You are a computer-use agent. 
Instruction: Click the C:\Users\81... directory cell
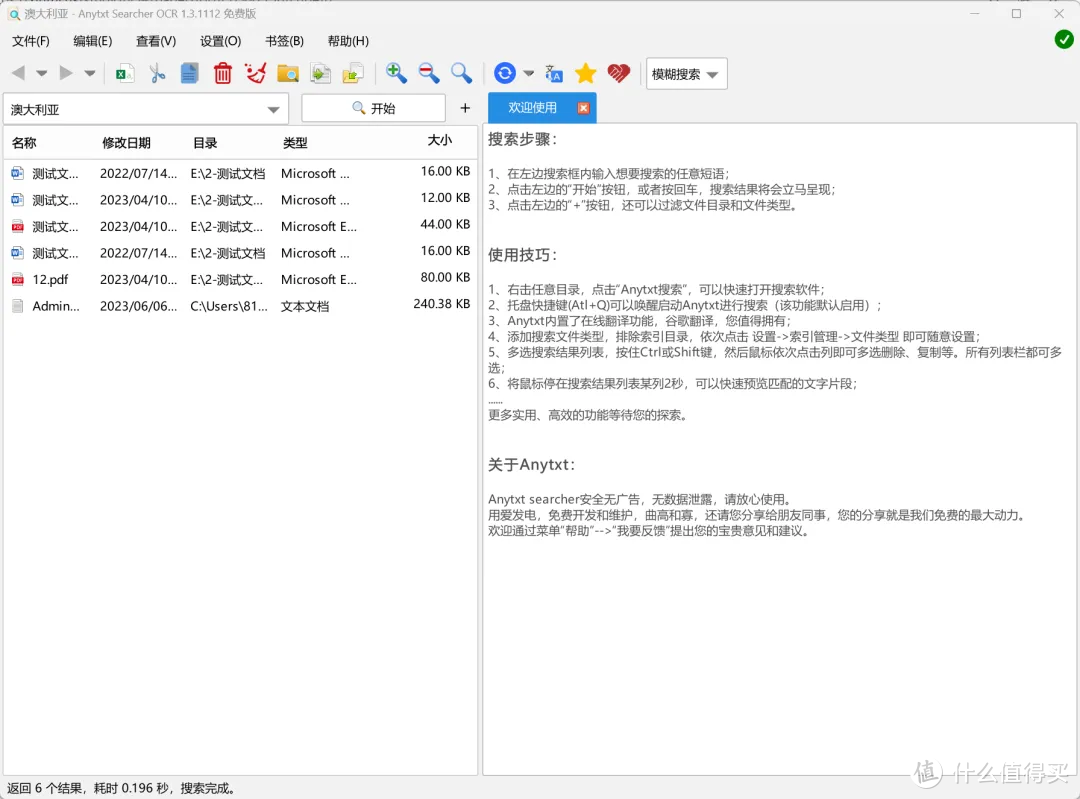pos(229,307)
